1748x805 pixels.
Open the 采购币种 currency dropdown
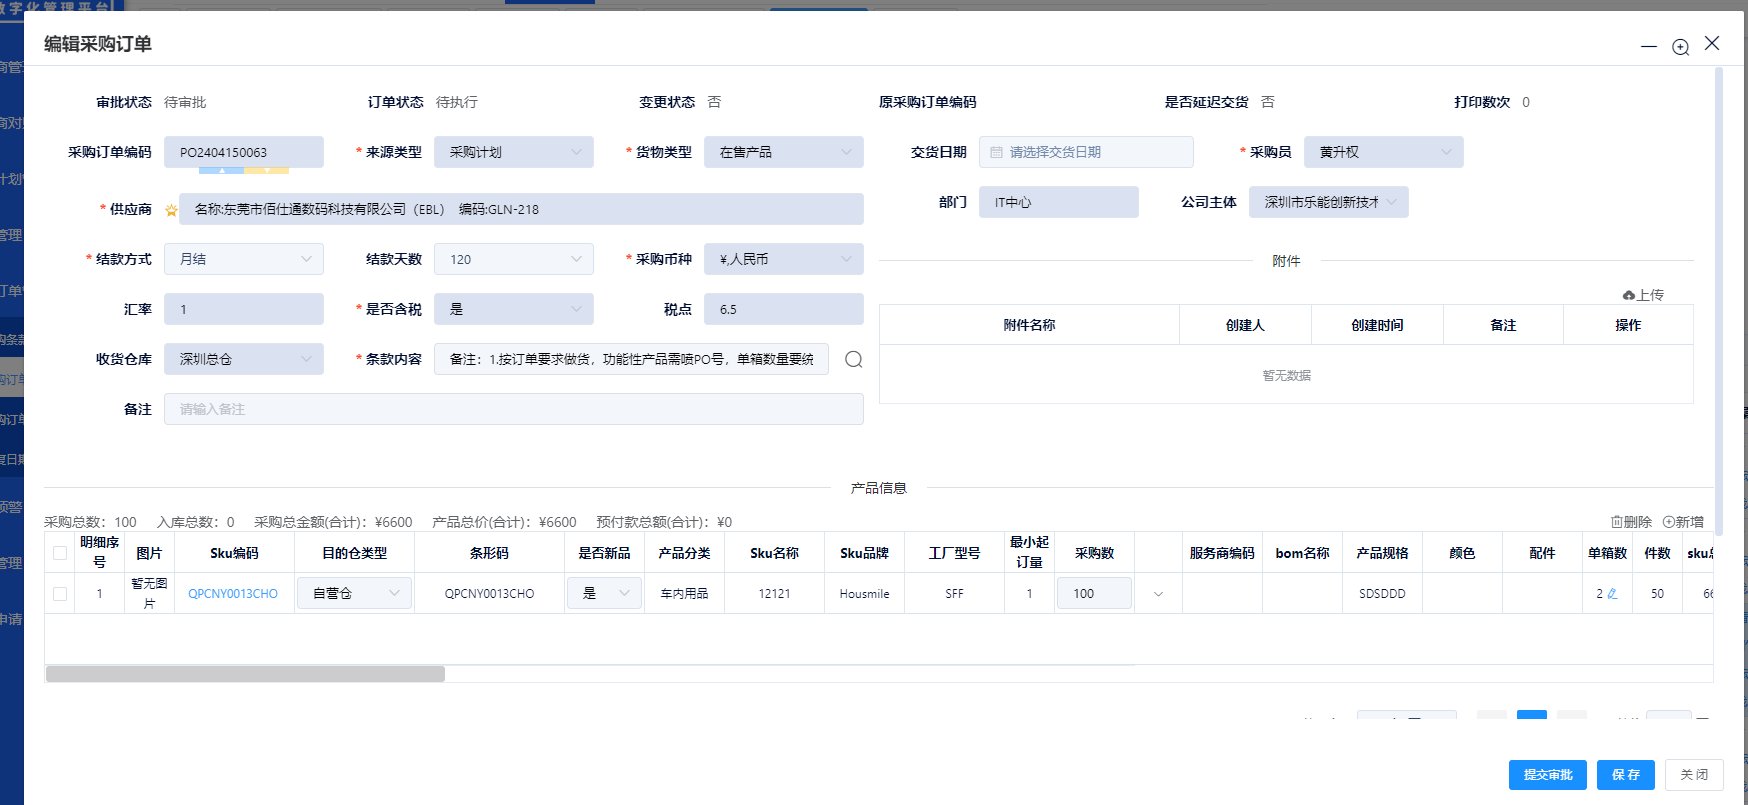pyautogui.click(x=783, y=259)
